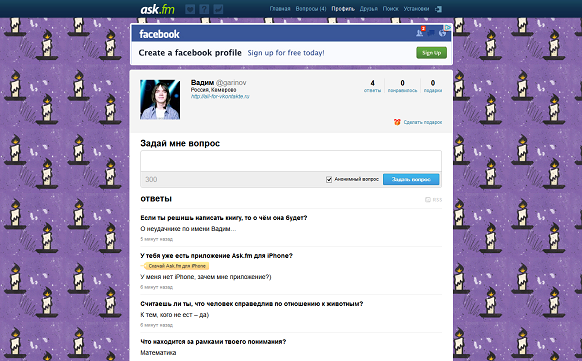Click '5 минут назад' timestamp

(157, 239)
